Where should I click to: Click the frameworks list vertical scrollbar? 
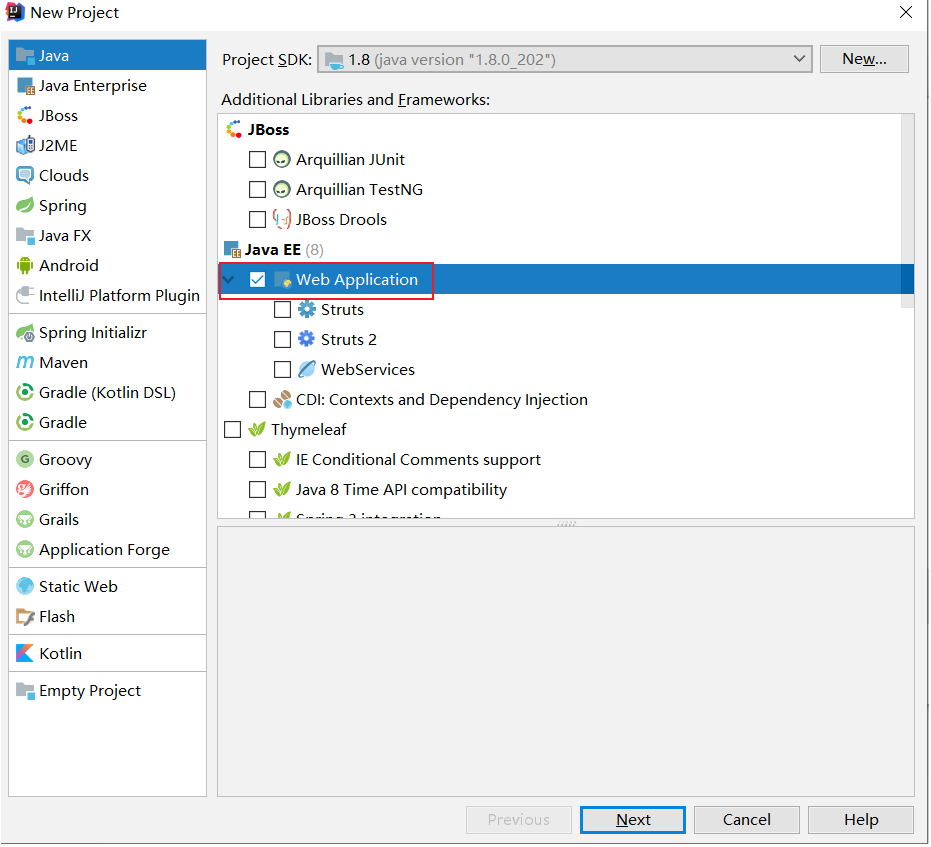(x=907, y=211)
